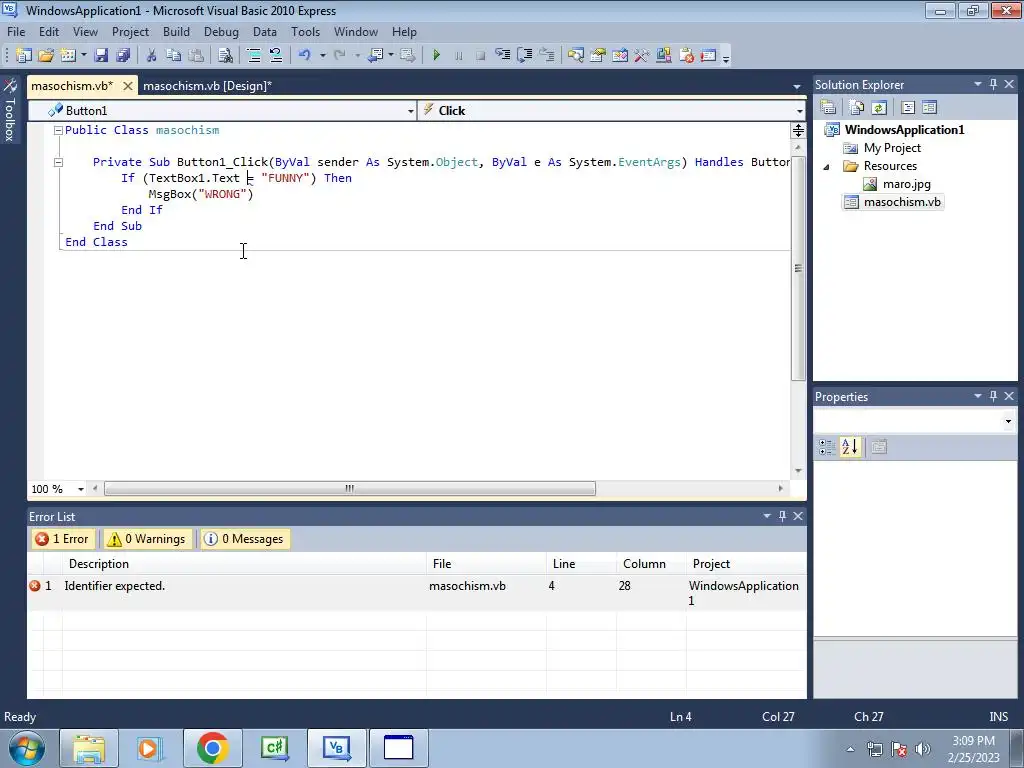The image size is (1024, 768).
Task: Click the Step Into toolbar icon
Action: tap(502, 56)
